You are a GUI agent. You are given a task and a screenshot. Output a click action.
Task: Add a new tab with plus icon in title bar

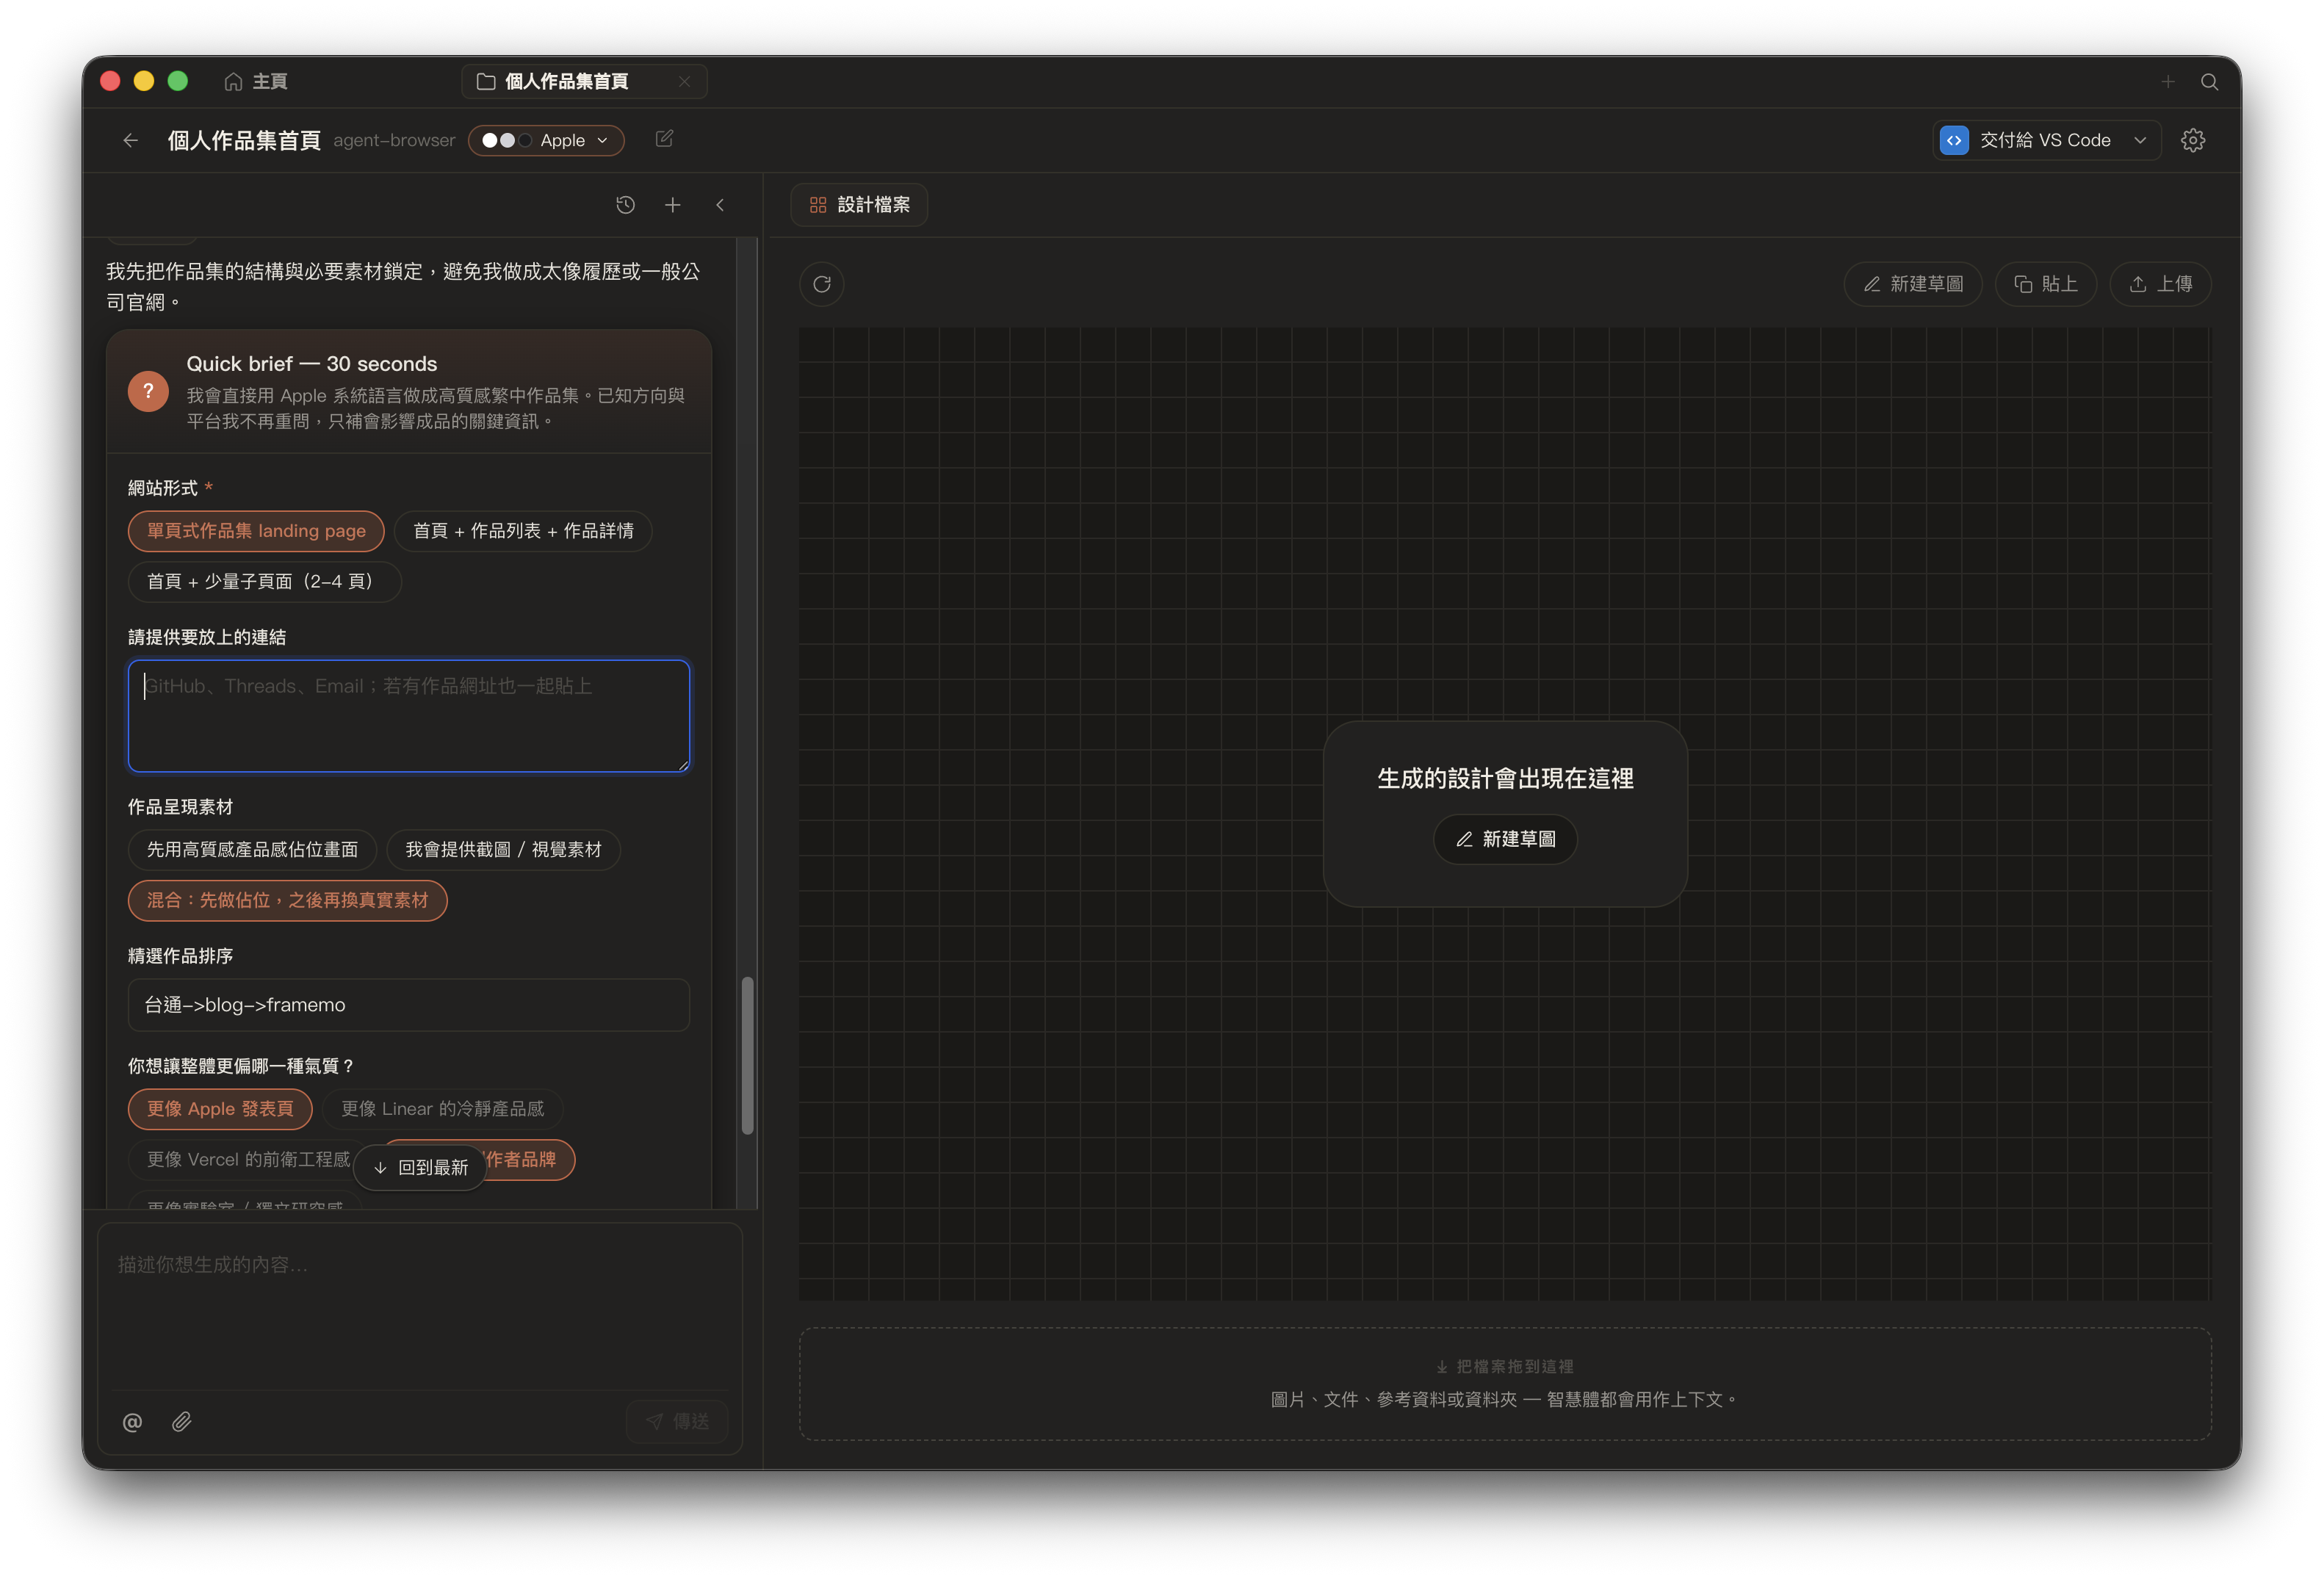coord(2168,81)
